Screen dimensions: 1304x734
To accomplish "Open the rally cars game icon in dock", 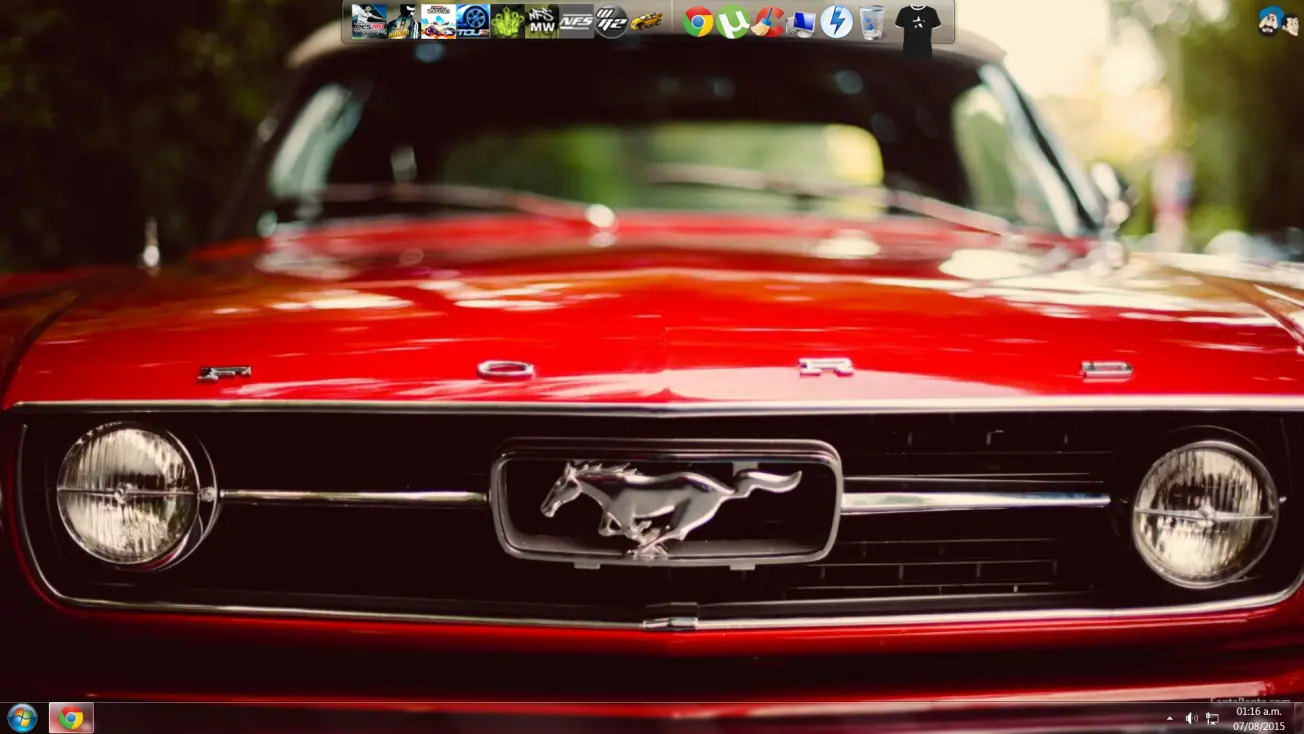I will (438, 21).
